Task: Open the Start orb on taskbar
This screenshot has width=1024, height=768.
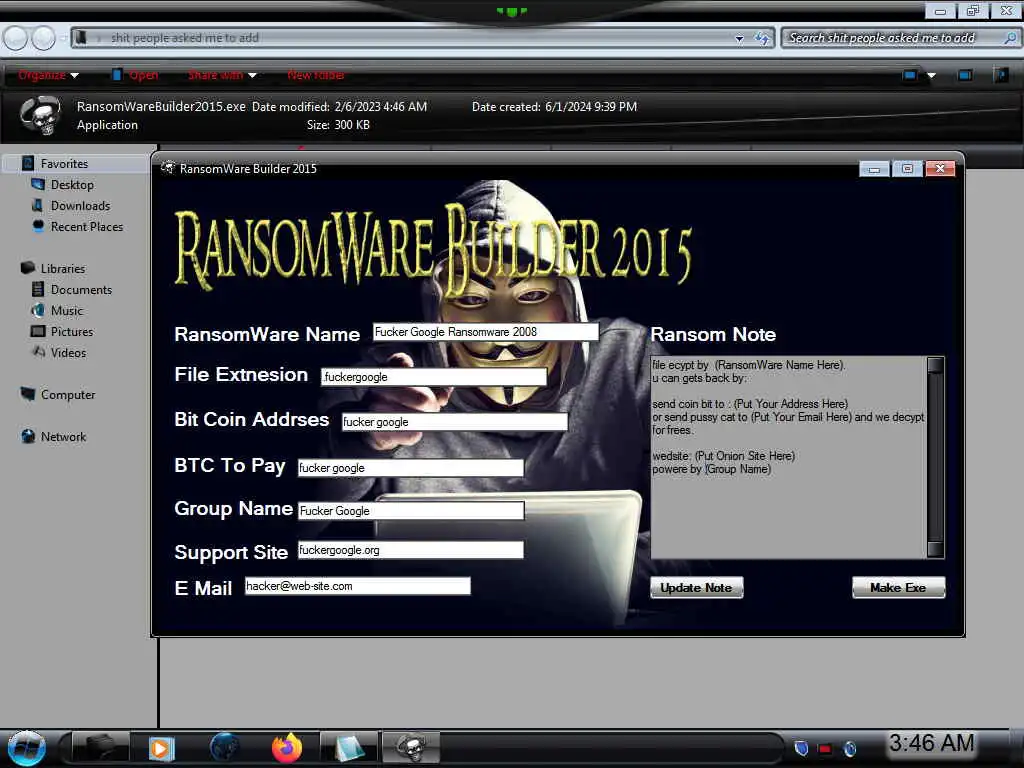Action: (x=26, y=749)
